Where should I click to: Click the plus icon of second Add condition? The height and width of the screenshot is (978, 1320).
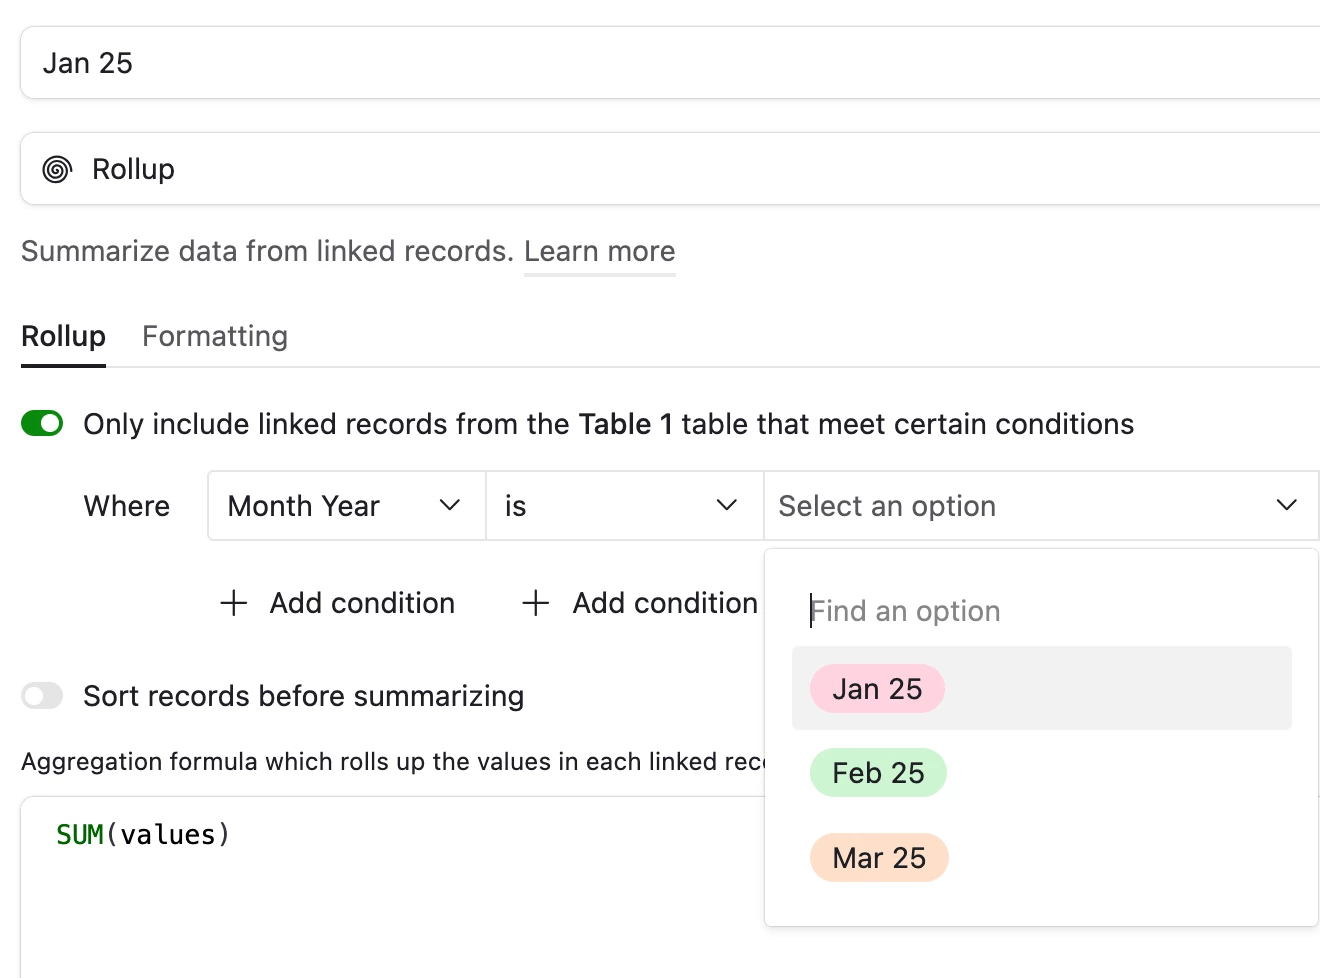(536, 603)
